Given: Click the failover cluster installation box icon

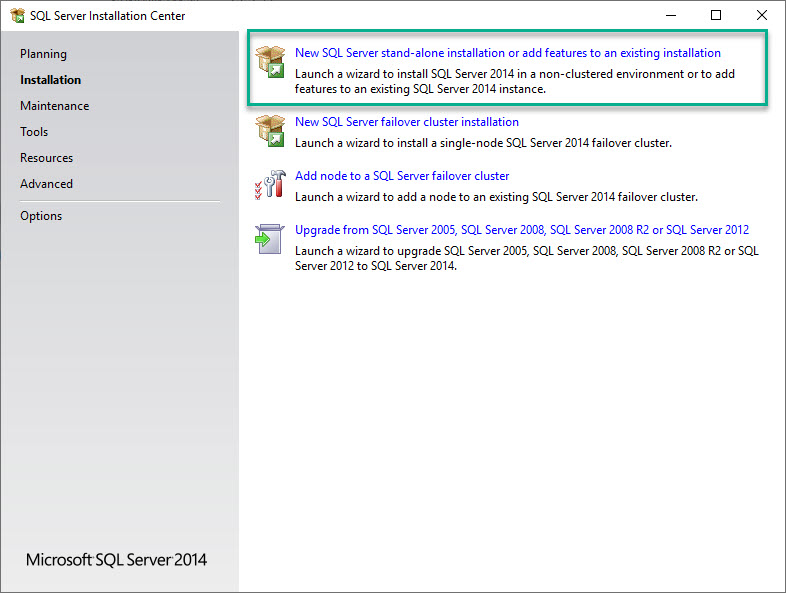Looking at the screenshot, I should (270, 130).
